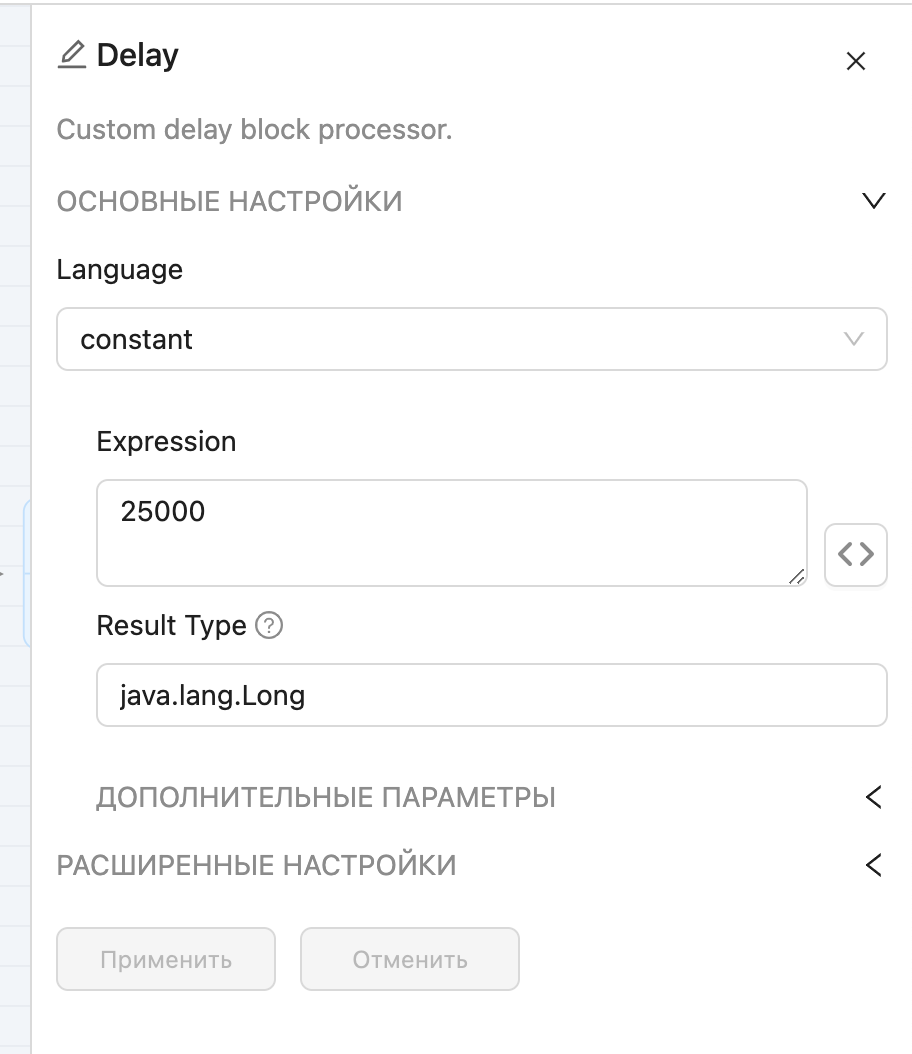Click the Language field label
Screen dimensions: 912x1054
[119, 269]
